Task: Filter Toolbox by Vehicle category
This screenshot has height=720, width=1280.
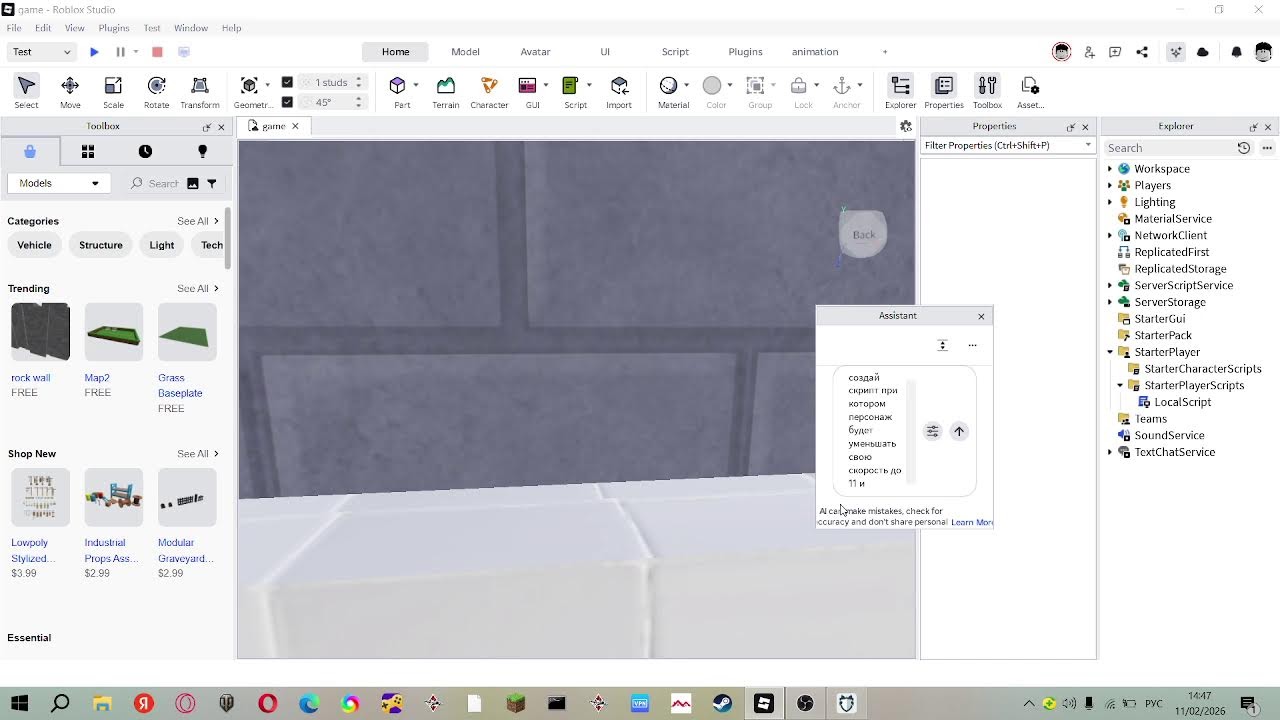Action: pos(34,245)
